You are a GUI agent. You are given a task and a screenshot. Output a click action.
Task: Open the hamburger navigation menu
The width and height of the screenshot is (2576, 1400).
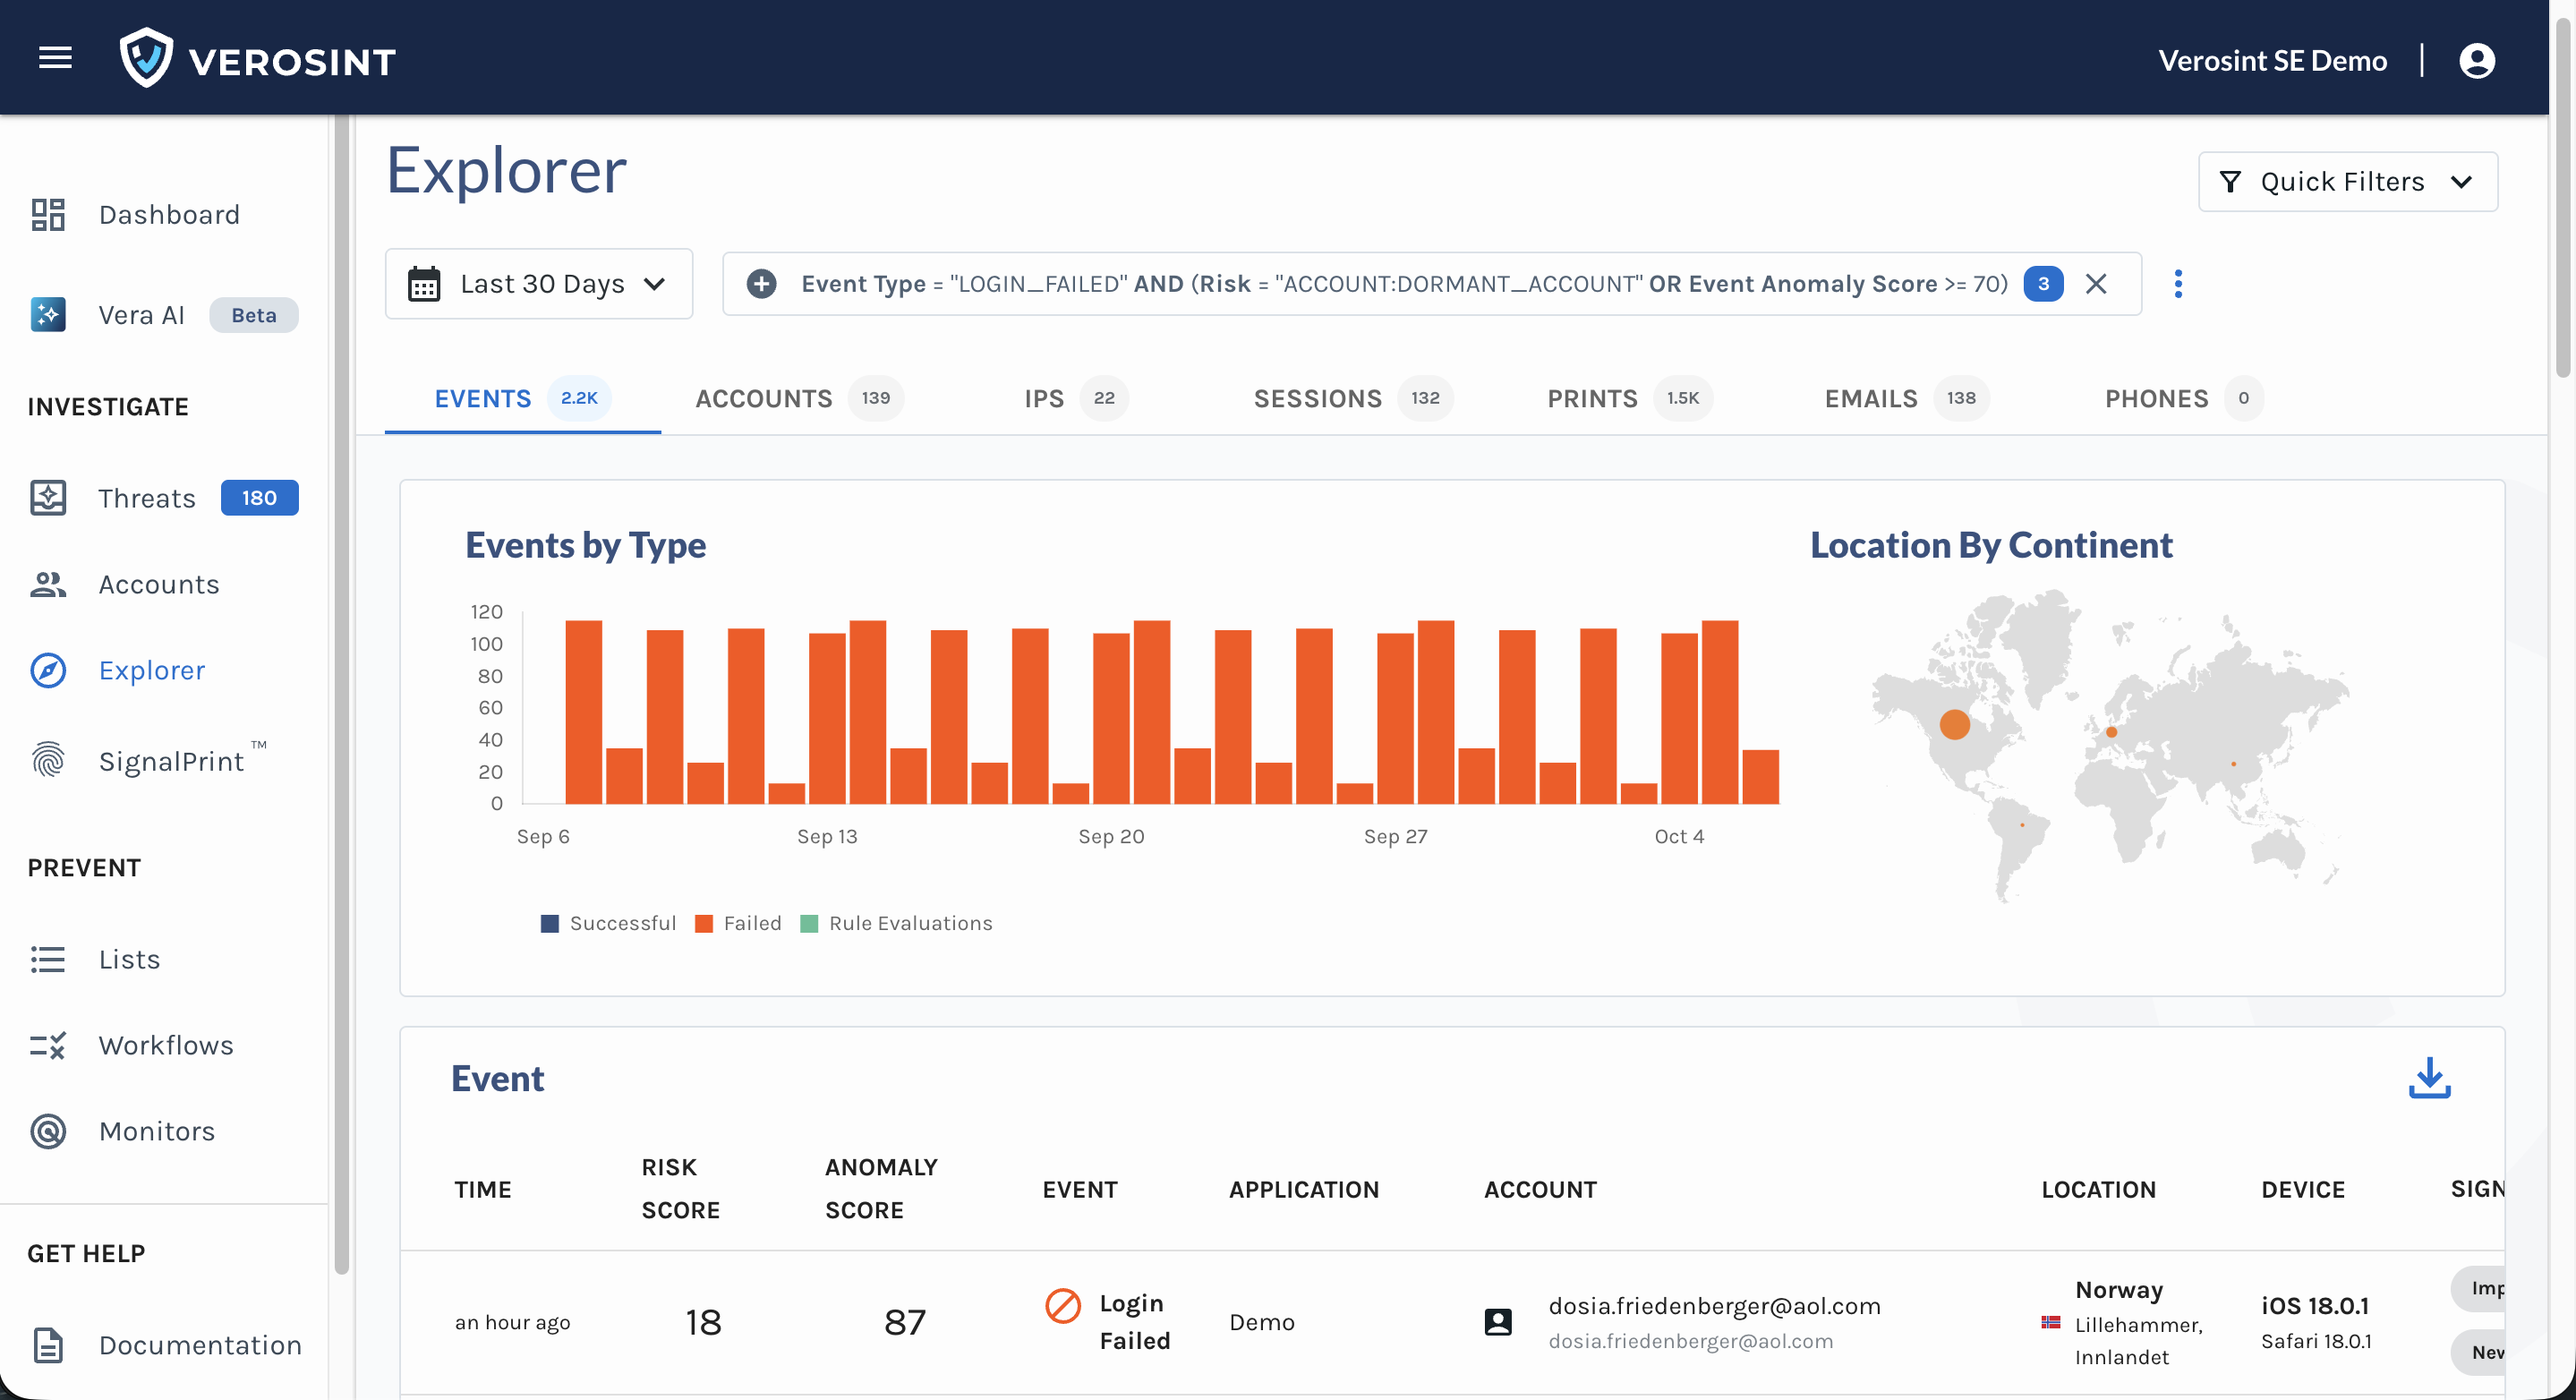pos(55,58)
